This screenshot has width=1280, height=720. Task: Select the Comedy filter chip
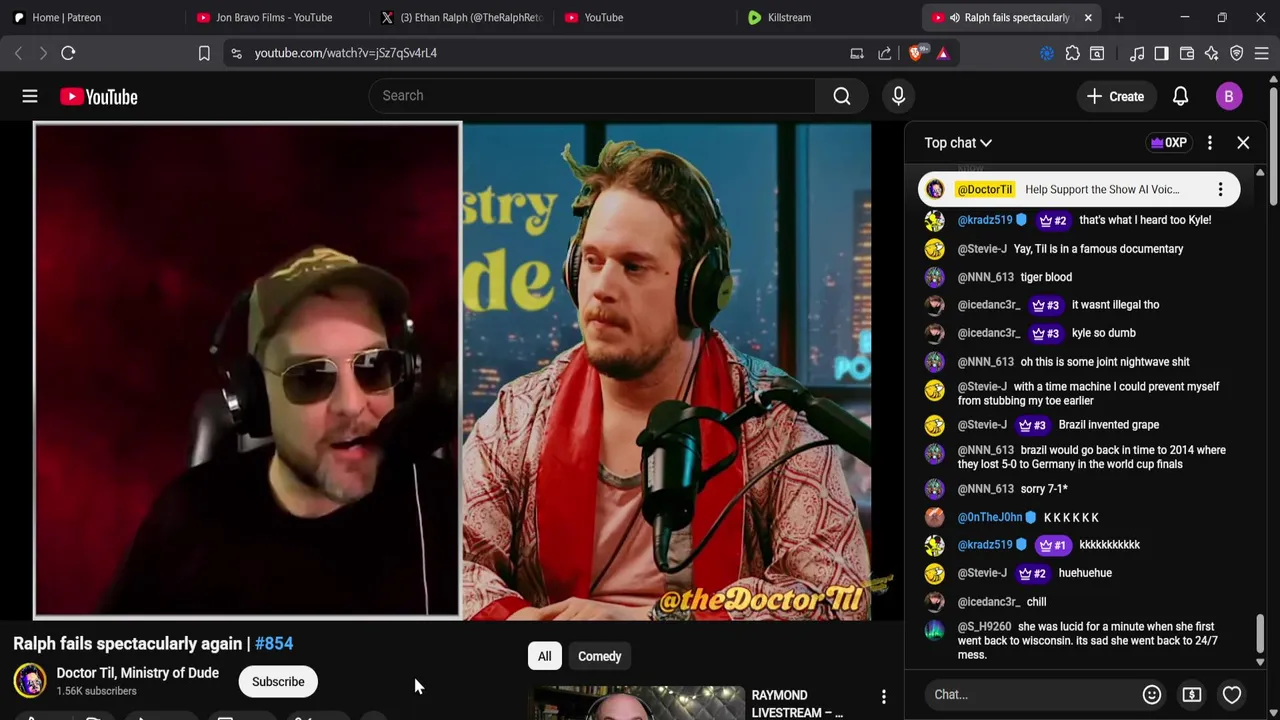click(x=600, y=656)
